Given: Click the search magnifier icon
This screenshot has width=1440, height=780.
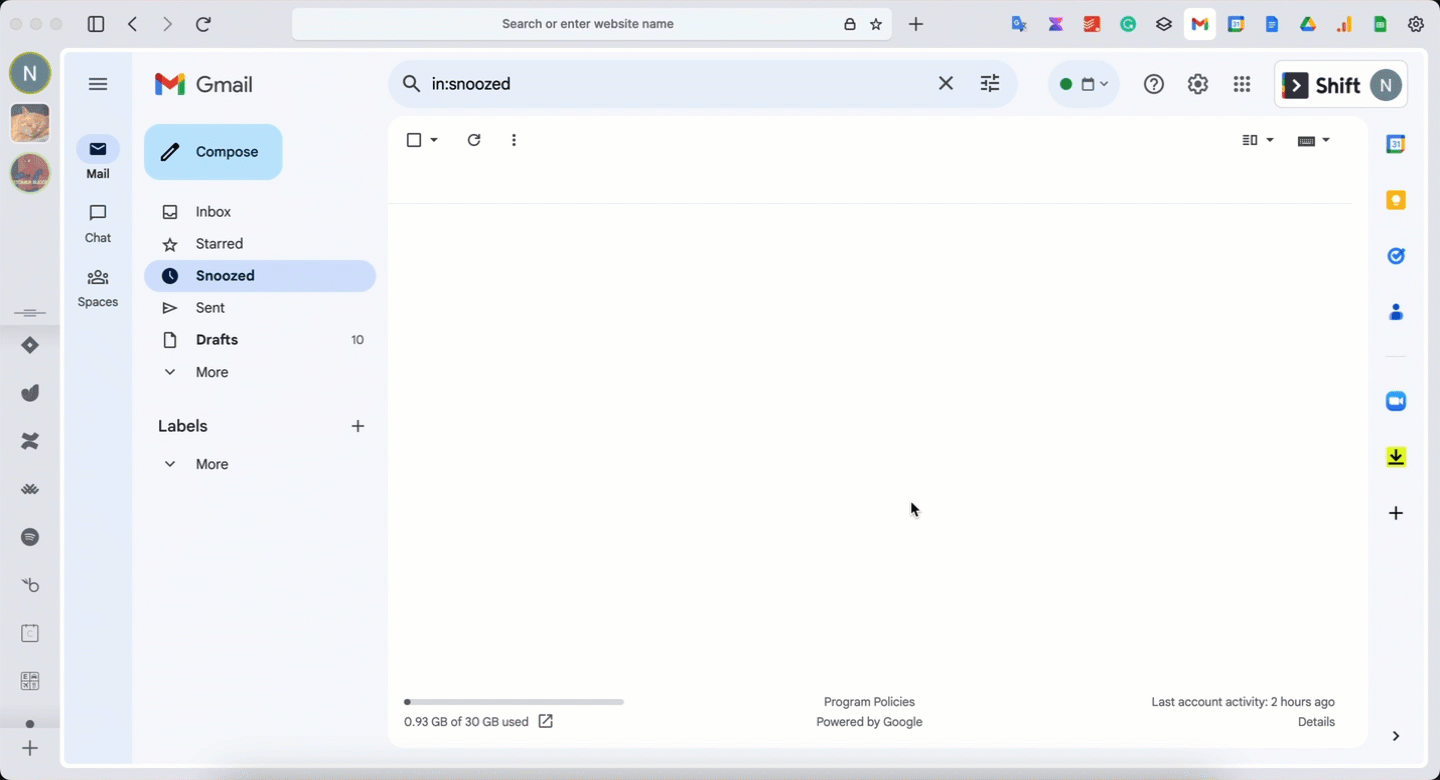Looking at the screenshot, I should 411,84.
